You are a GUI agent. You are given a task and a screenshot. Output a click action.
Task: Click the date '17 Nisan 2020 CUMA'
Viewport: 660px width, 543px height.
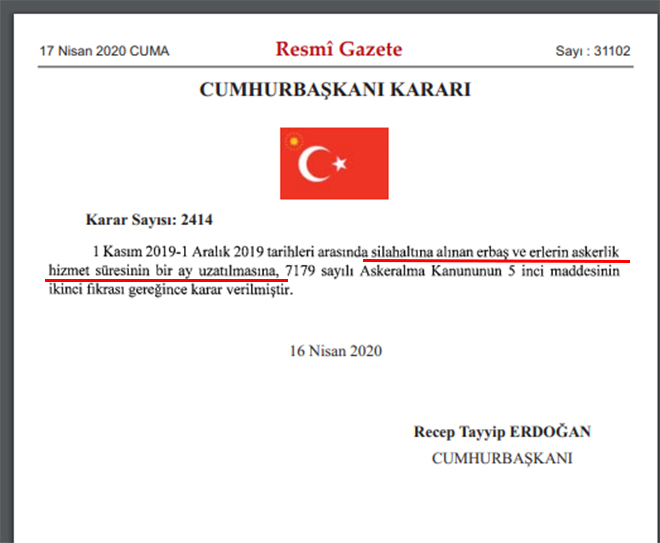(x=104, y=51)
